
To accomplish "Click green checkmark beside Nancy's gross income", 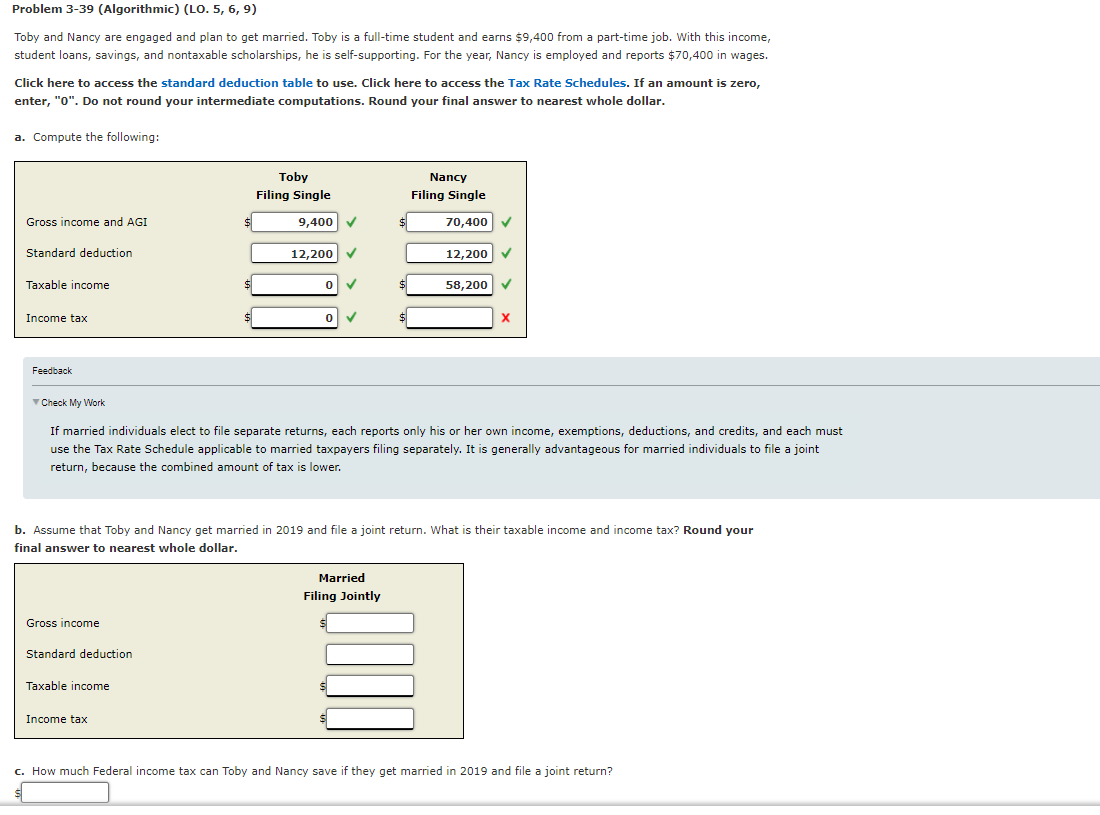I will (504, 221).
